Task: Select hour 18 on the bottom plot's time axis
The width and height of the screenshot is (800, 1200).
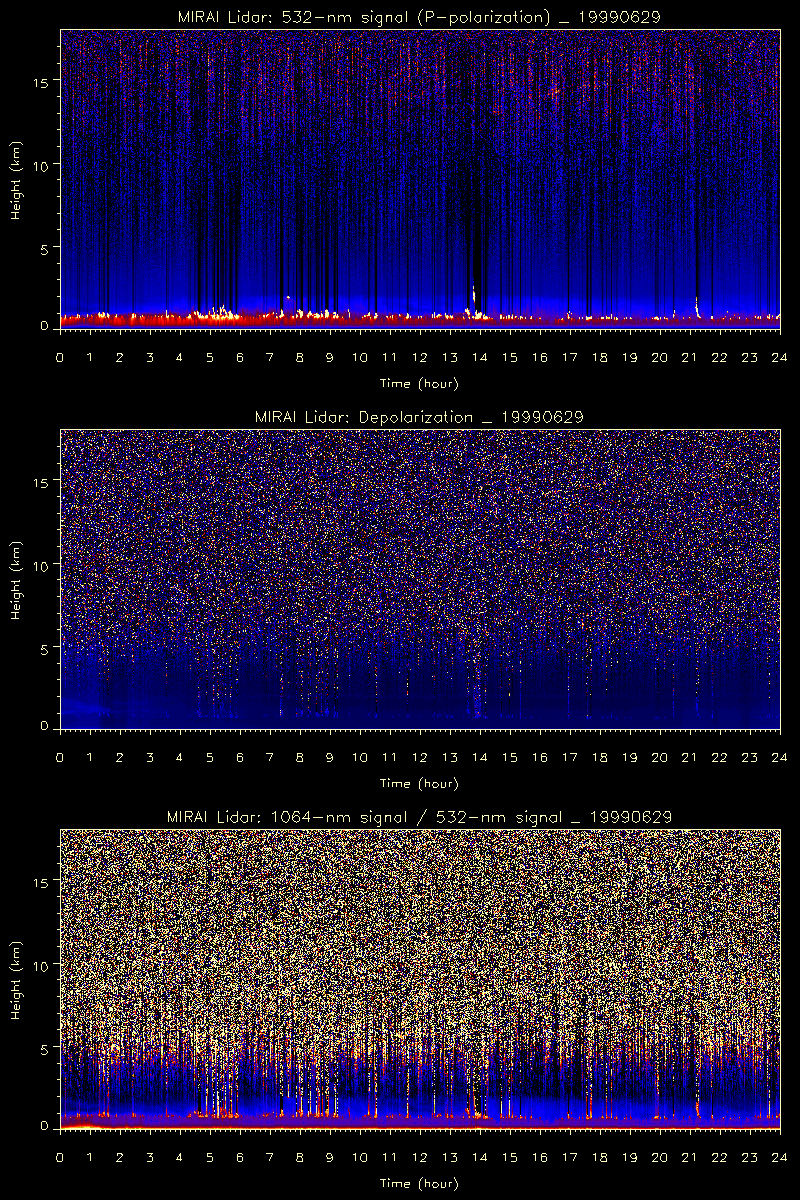Action: 599,1157
